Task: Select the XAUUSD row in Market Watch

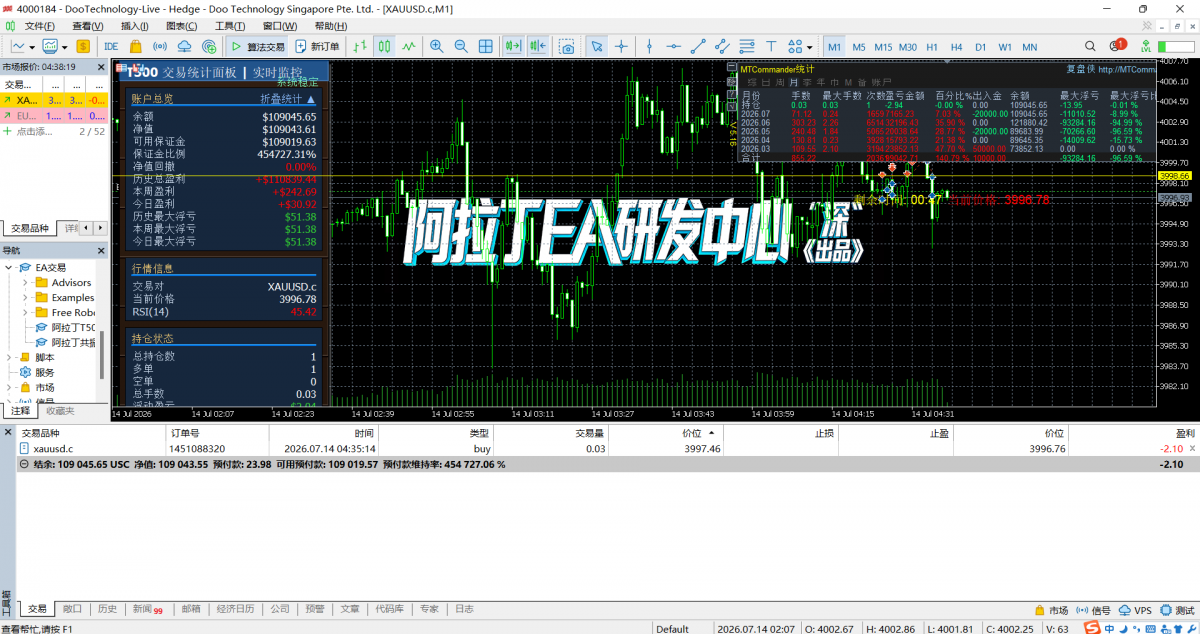Action: point(54,100)
